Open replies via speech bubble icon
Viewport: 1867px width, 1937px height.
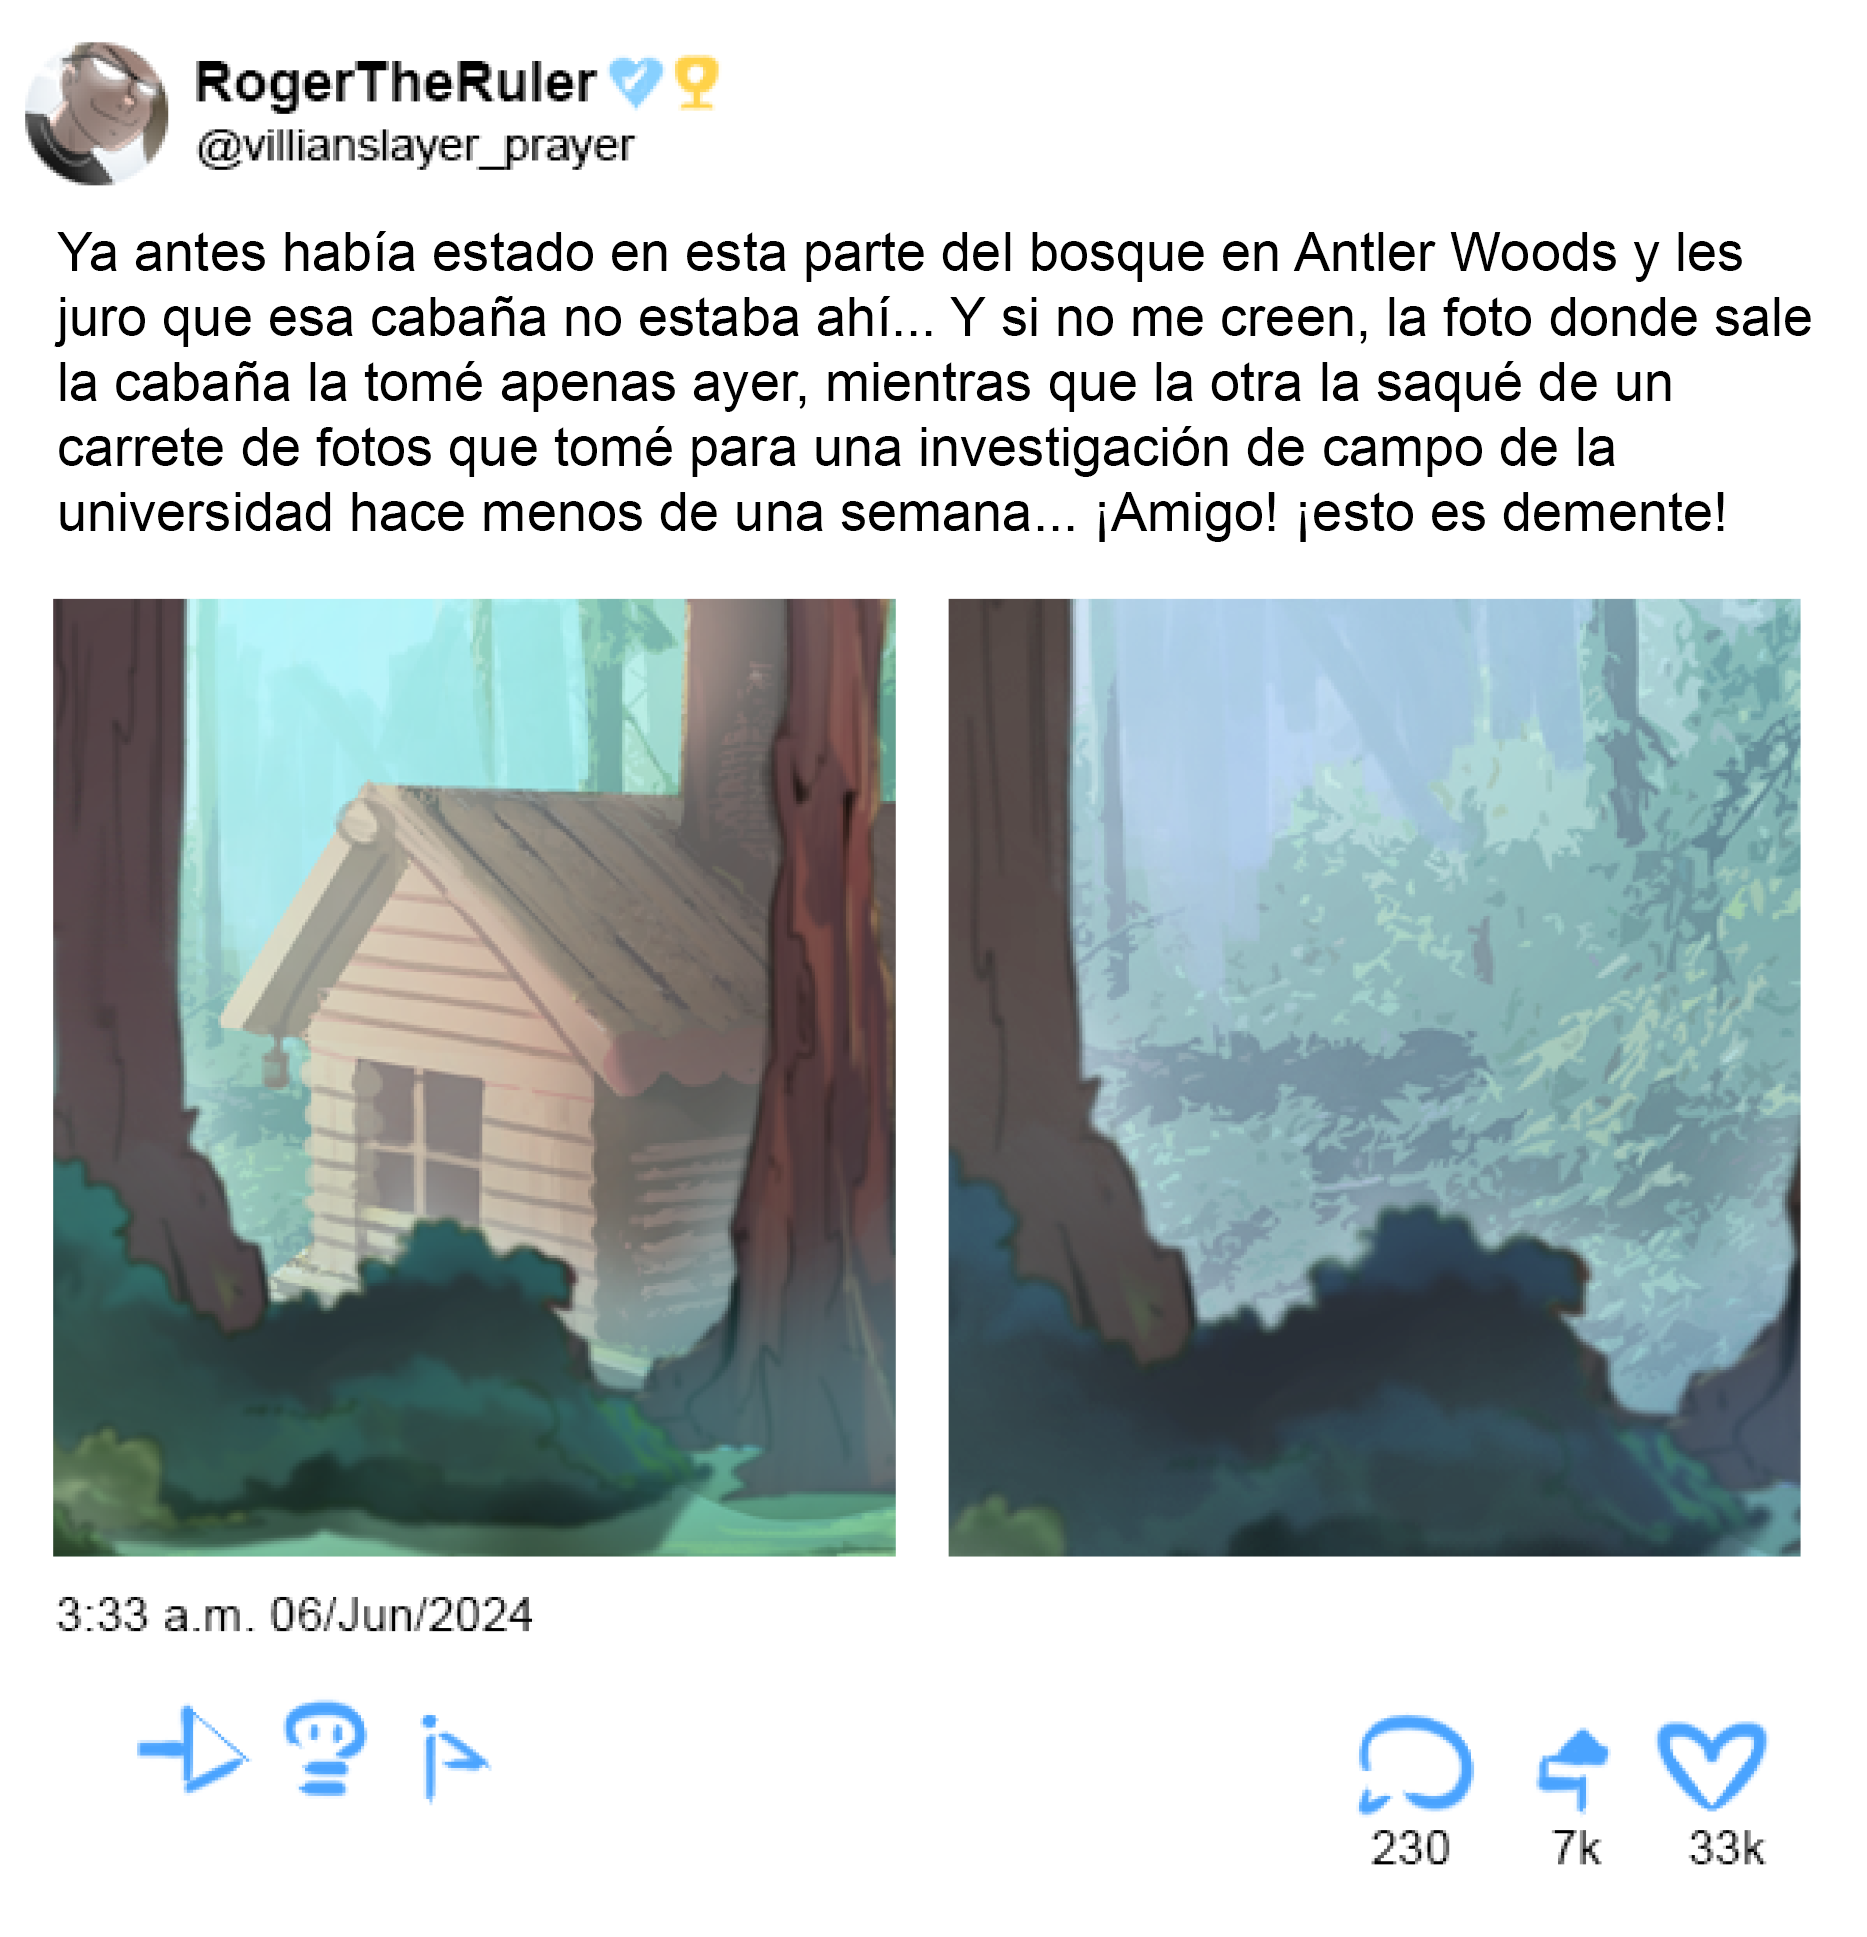(1414, 1765)
